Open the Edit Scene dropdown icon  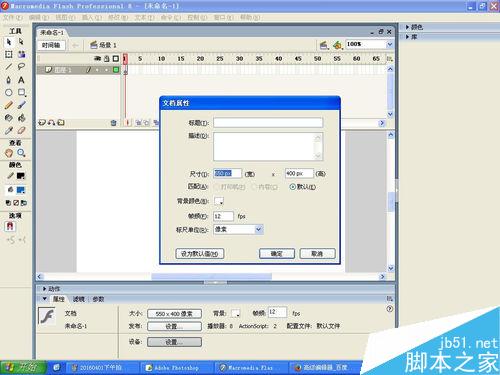323,45
